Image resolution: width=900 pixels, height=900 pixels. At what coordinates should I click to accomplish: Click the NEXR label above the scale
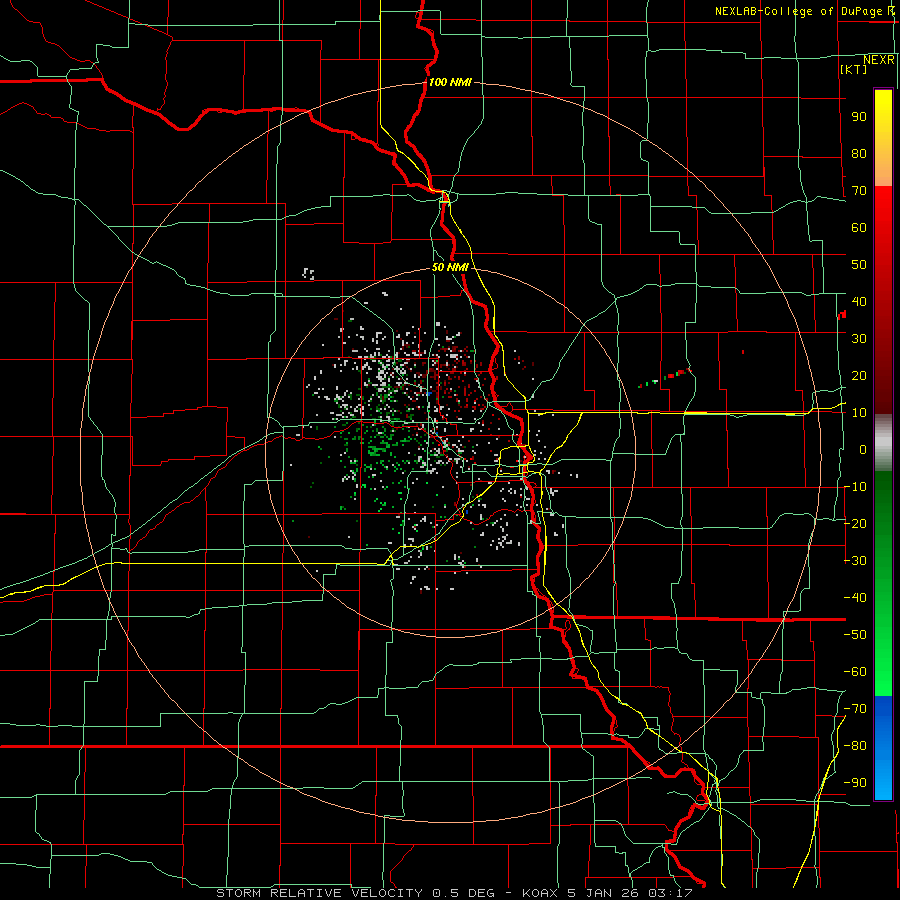coord(879,60)
